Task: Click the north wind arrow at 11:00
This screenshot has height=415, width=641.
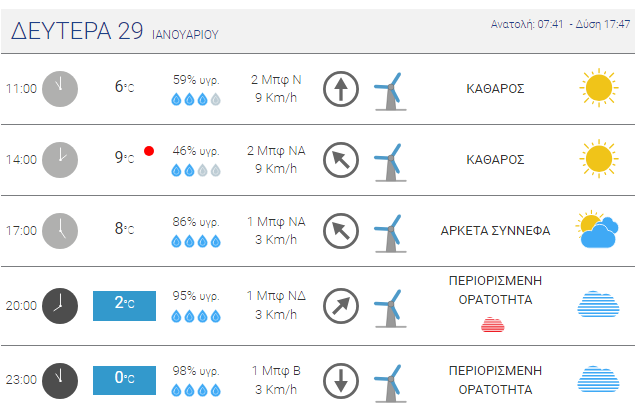Action: point(341,89)
